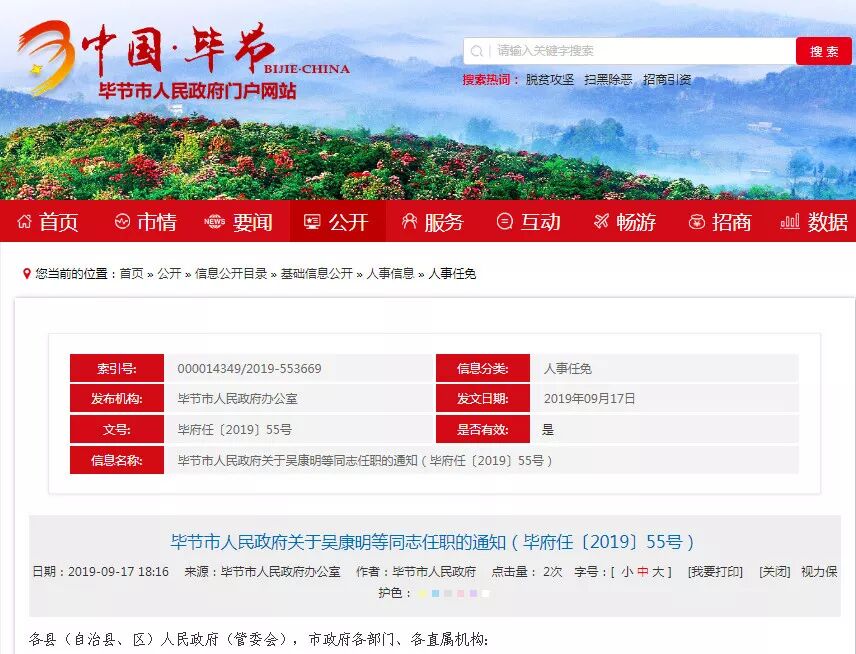Click the Bijie swirl logo
856x654 pixels.
coord(46,57)
